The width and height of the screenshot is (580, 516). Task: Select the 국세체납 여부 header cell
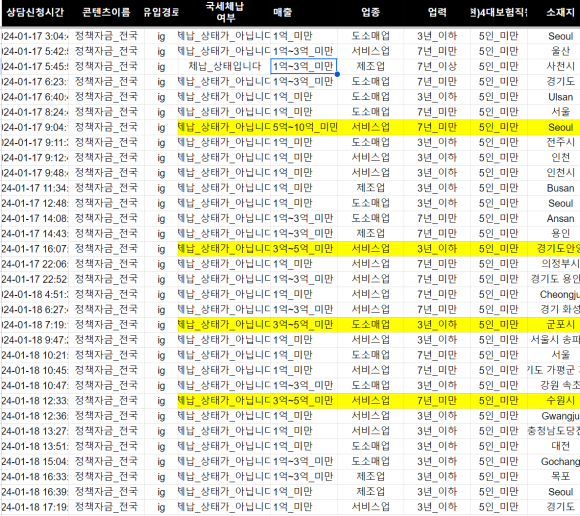pos(224,13)
